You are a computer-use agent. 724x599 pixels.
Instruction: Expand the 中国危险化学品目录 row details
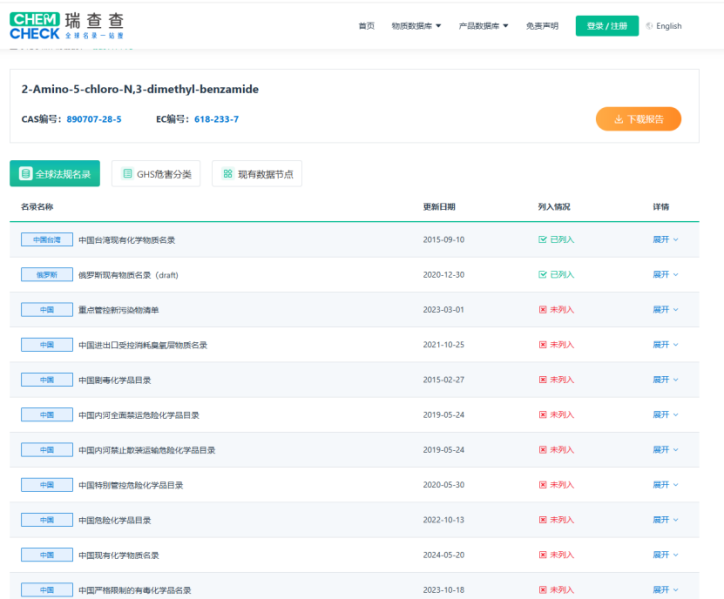point(665,520)
